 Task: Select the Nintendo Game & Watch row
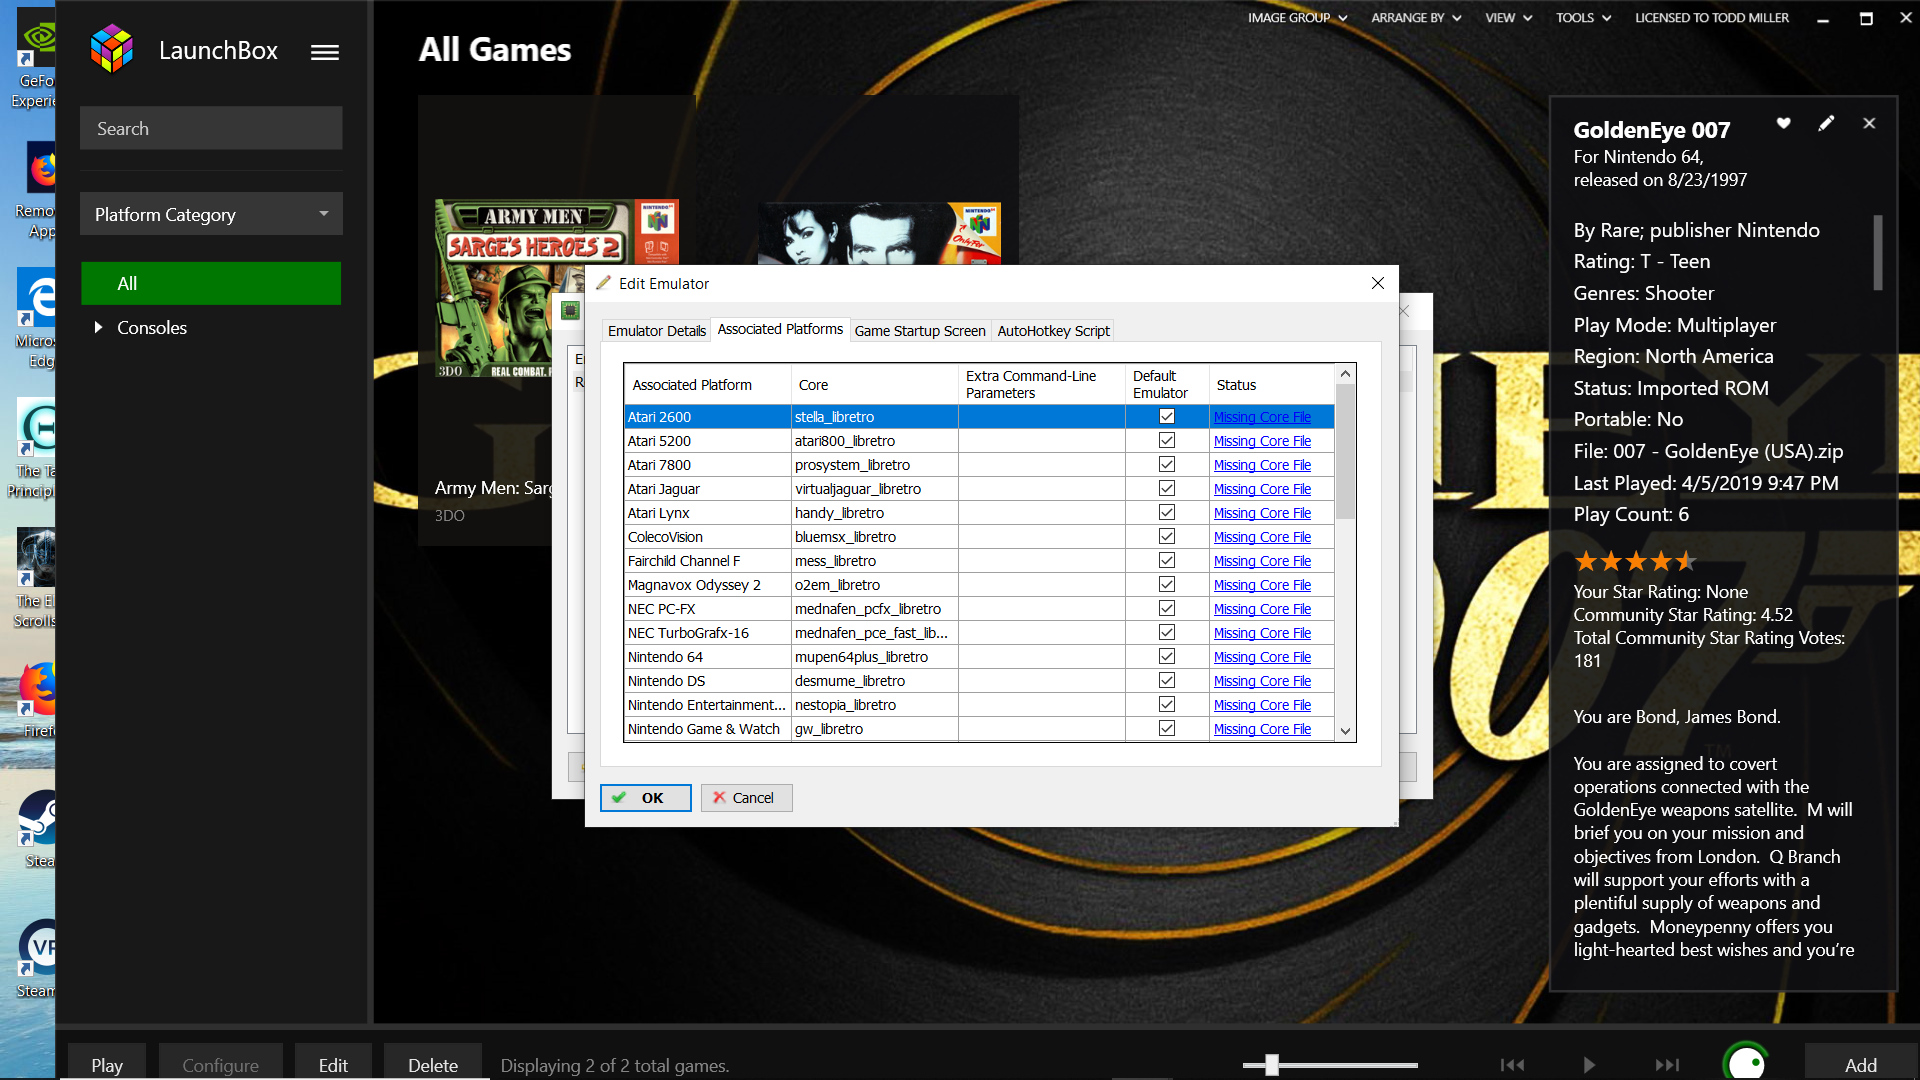click(x=979, y=729)
